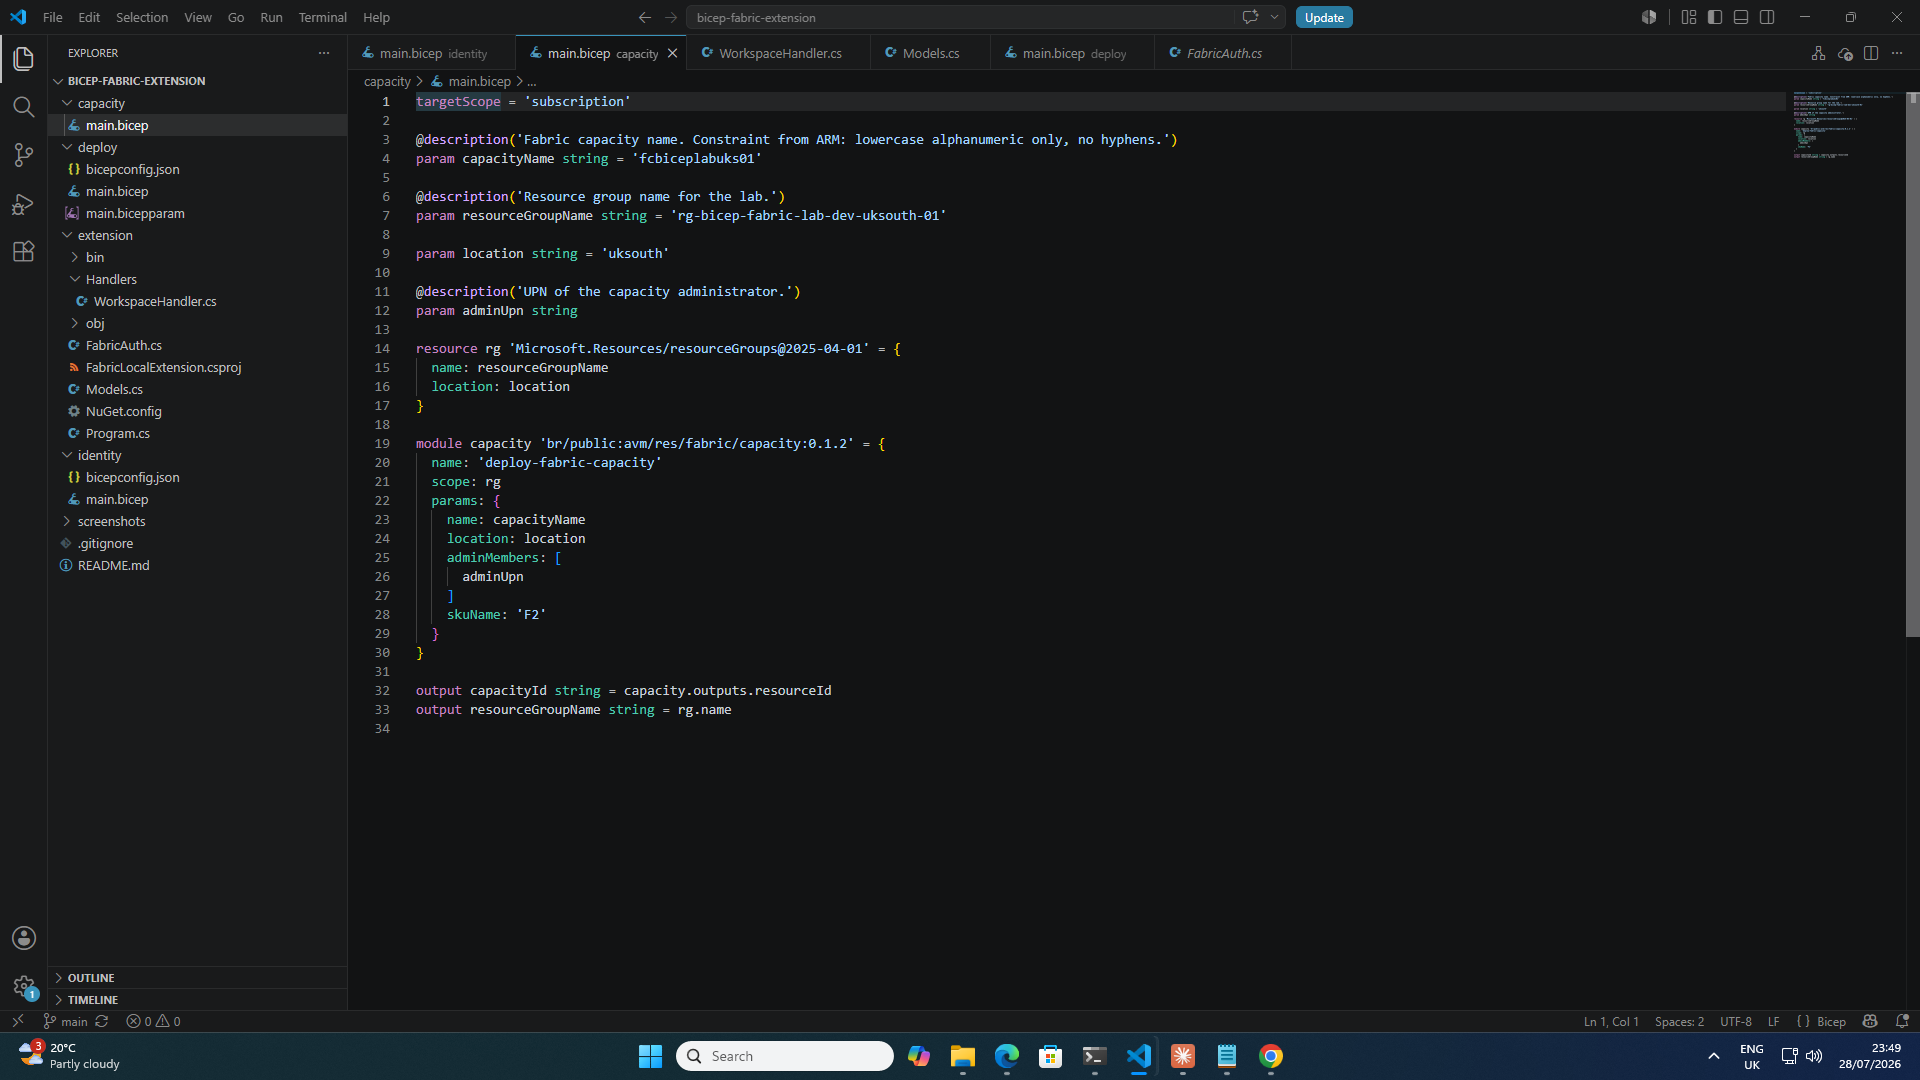Click Spaces: 2 indentation setting
Image resolution: width=1920 pixels, height=1080 pixels.
[x=1679, y=1021]
